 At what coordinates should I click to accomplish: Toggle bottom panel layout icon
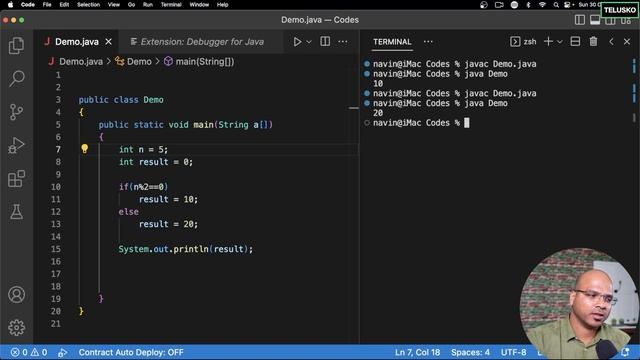[595, 20]
